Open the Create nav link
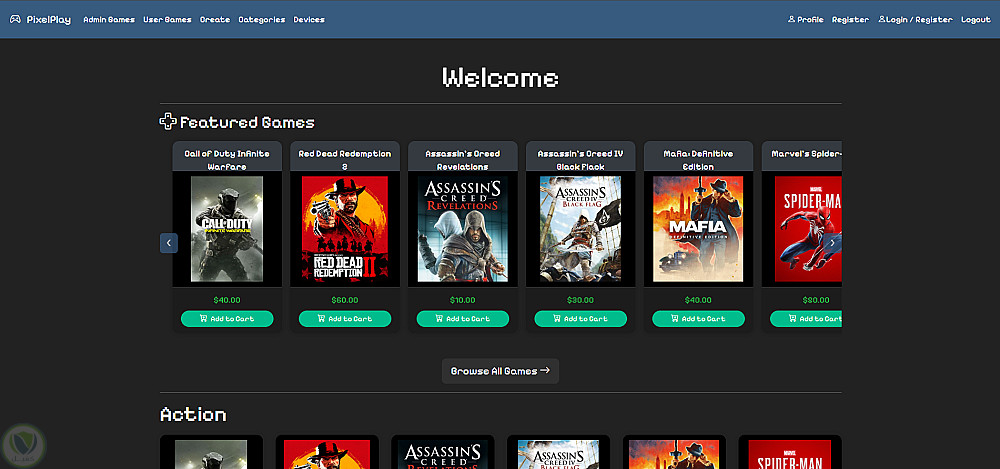1000x469 pixels. tap(215, 20)
